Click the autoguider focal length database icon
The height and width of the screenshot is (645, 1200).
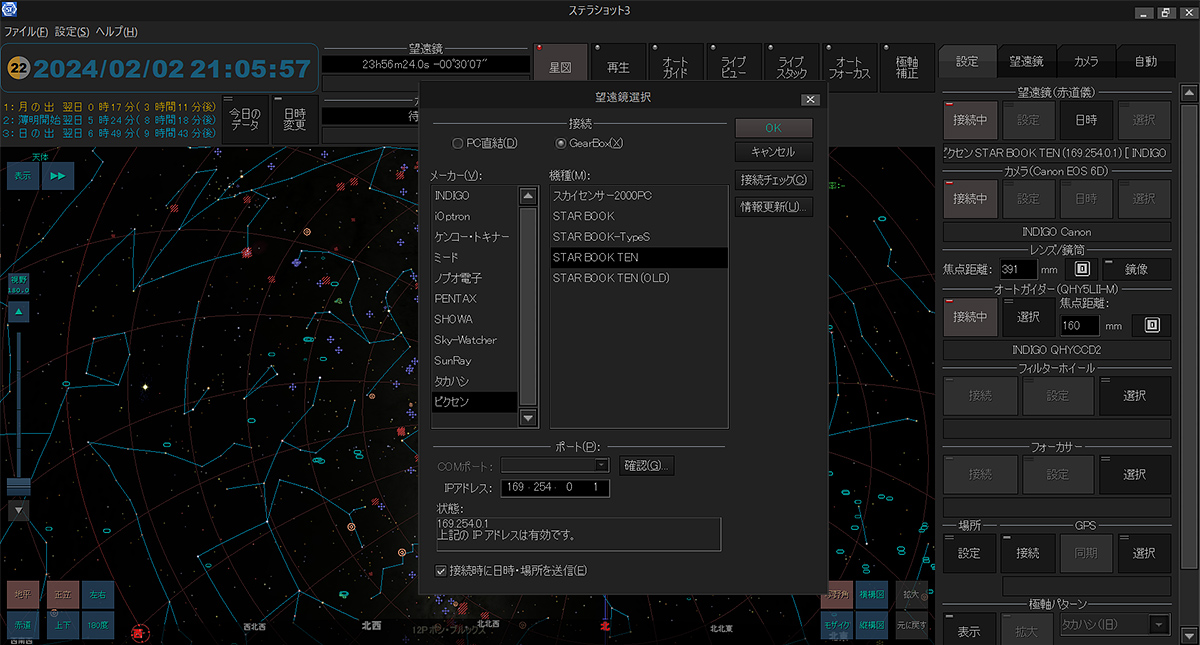[x=1152, y=325]
